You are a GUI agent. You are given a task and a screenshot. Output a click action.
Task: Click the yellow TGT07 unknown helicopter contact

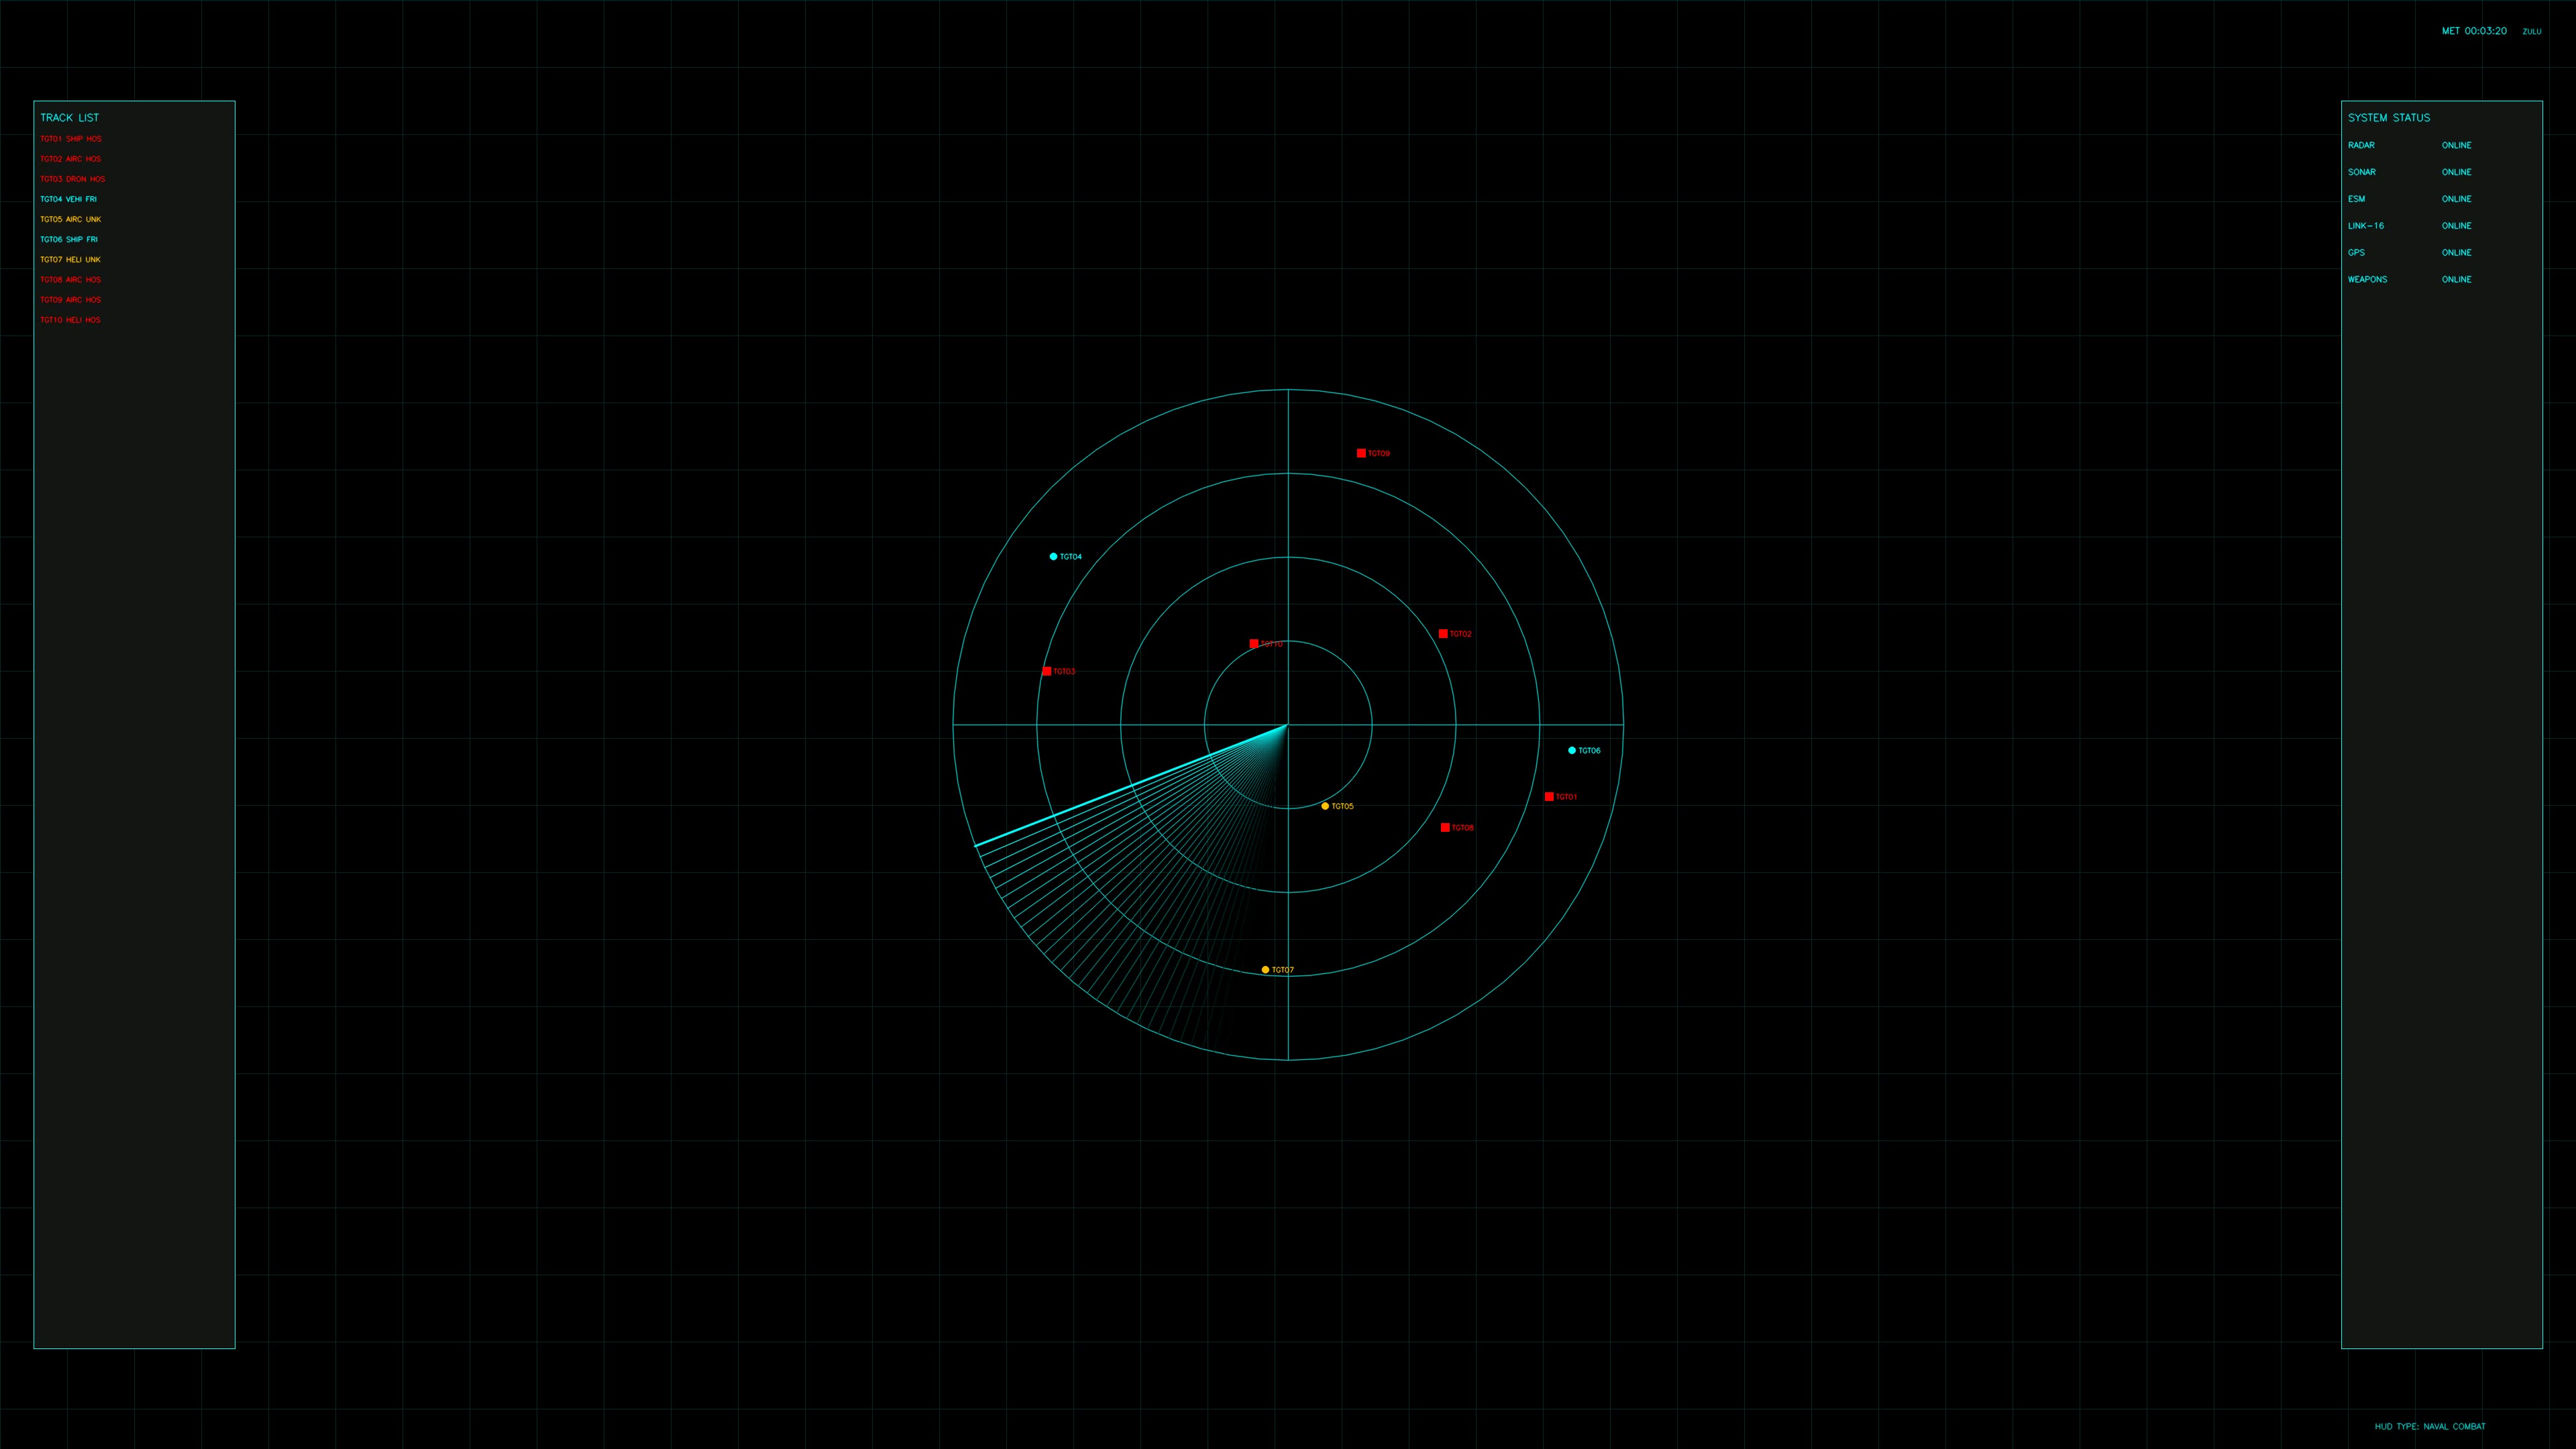tap(1265, 969)
